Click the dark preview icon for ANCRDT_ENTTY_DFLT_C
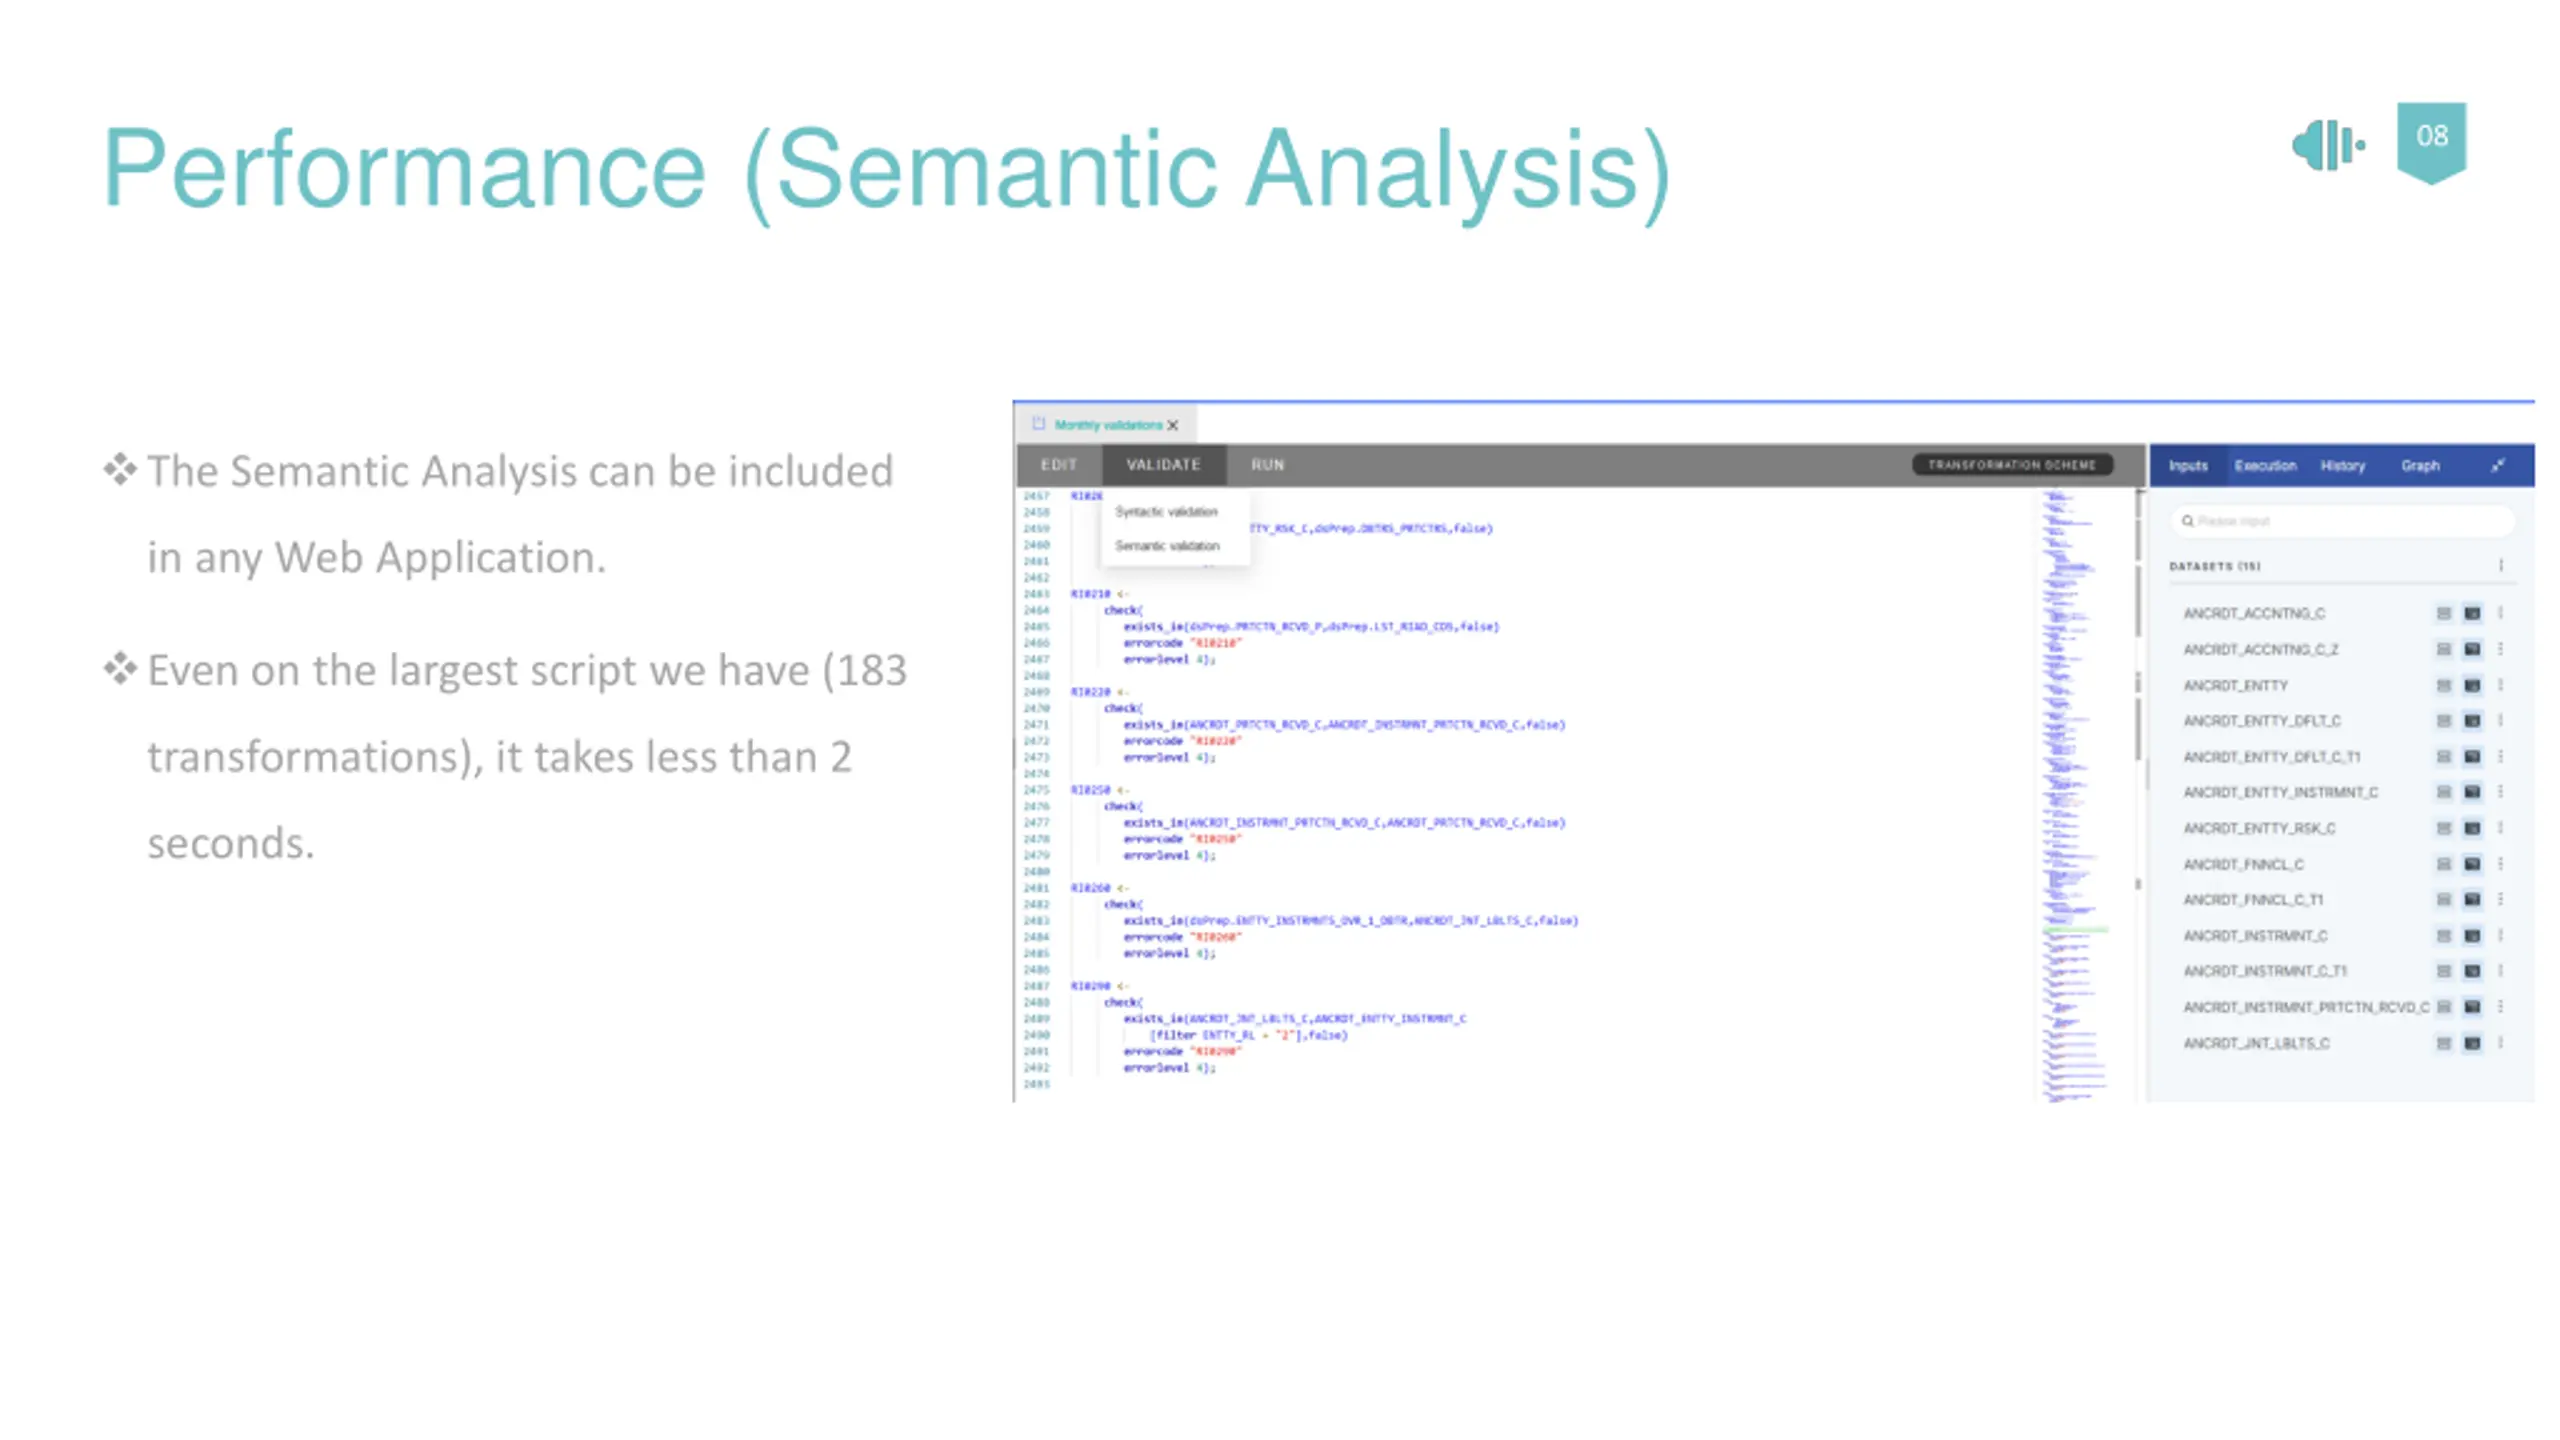This screenshot has height=1440, width=2560. [x=2472, y=720]
